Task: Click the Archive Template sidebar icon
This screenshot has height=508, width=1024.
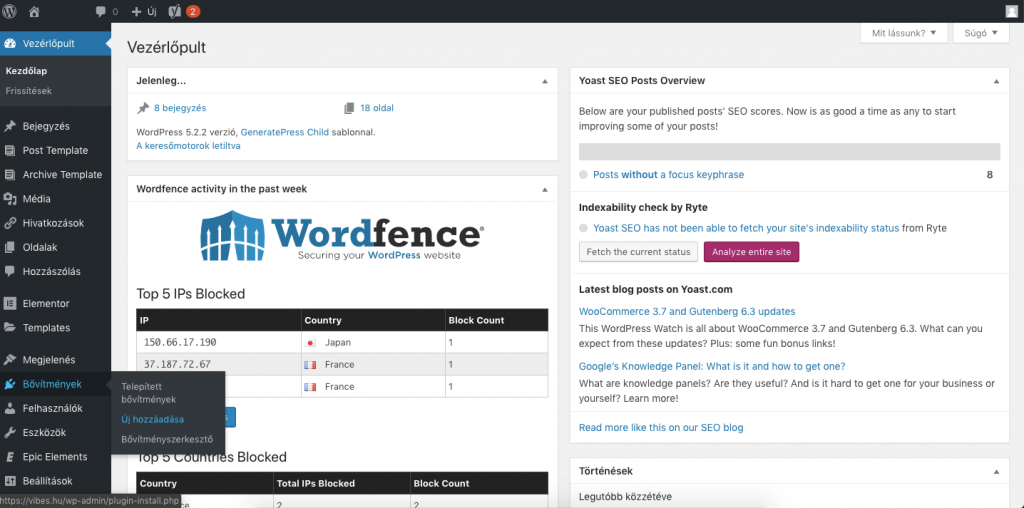Action: coord(10,174)
